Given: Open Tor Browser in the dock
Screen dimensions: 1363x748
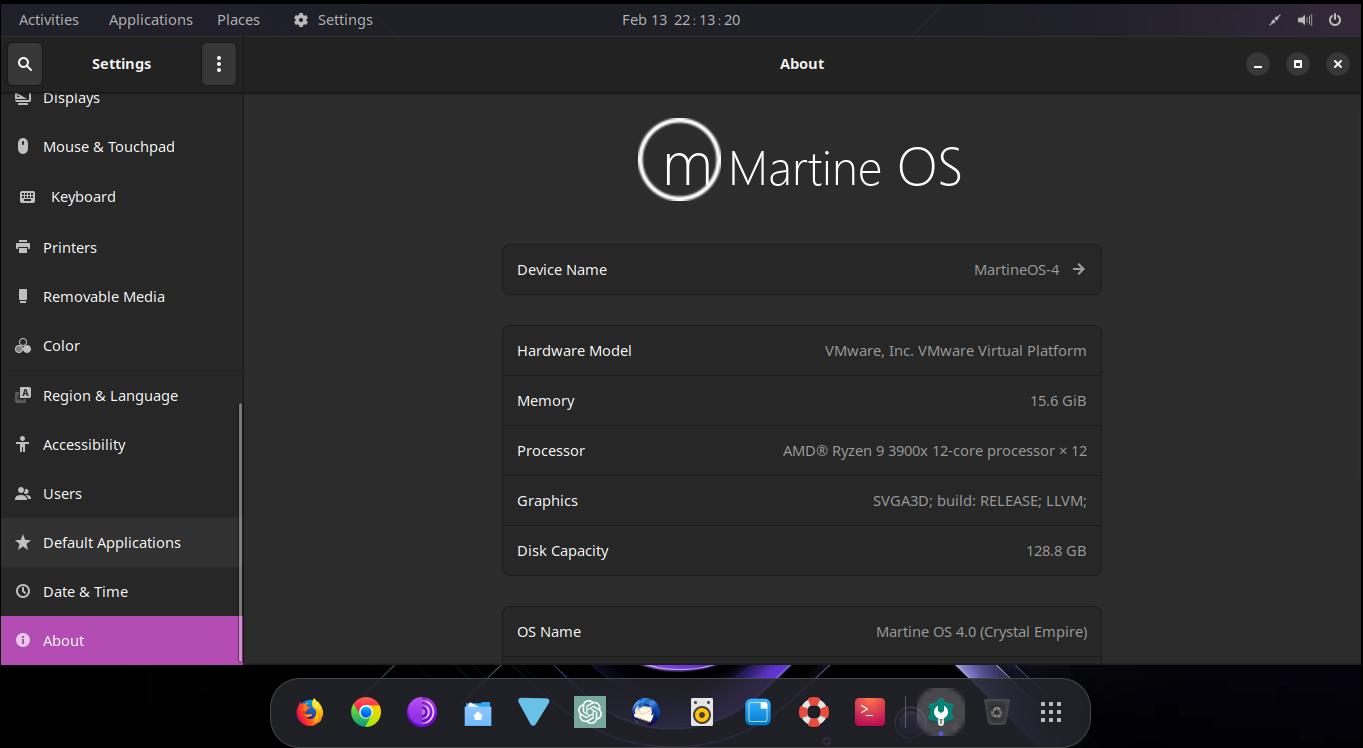Looking at the screenshot, I should pos(422,712).
